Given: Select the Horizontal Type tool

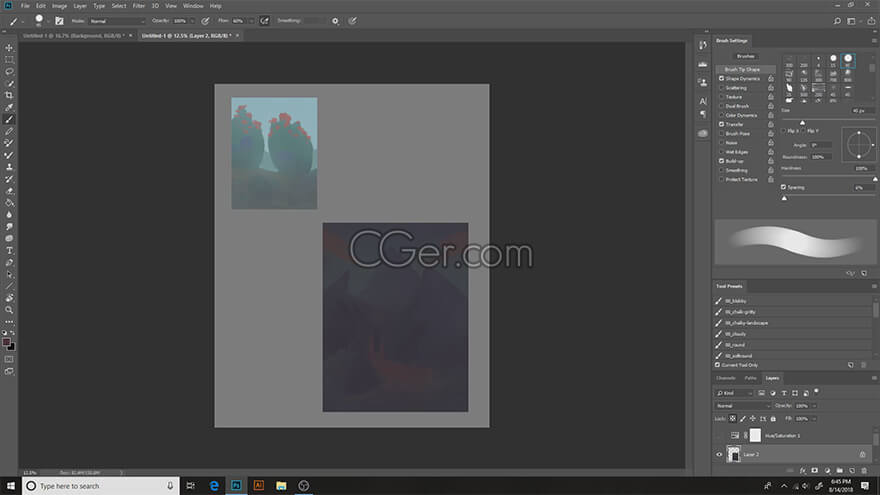Looking at the screenshot, I should pos(9,250).
